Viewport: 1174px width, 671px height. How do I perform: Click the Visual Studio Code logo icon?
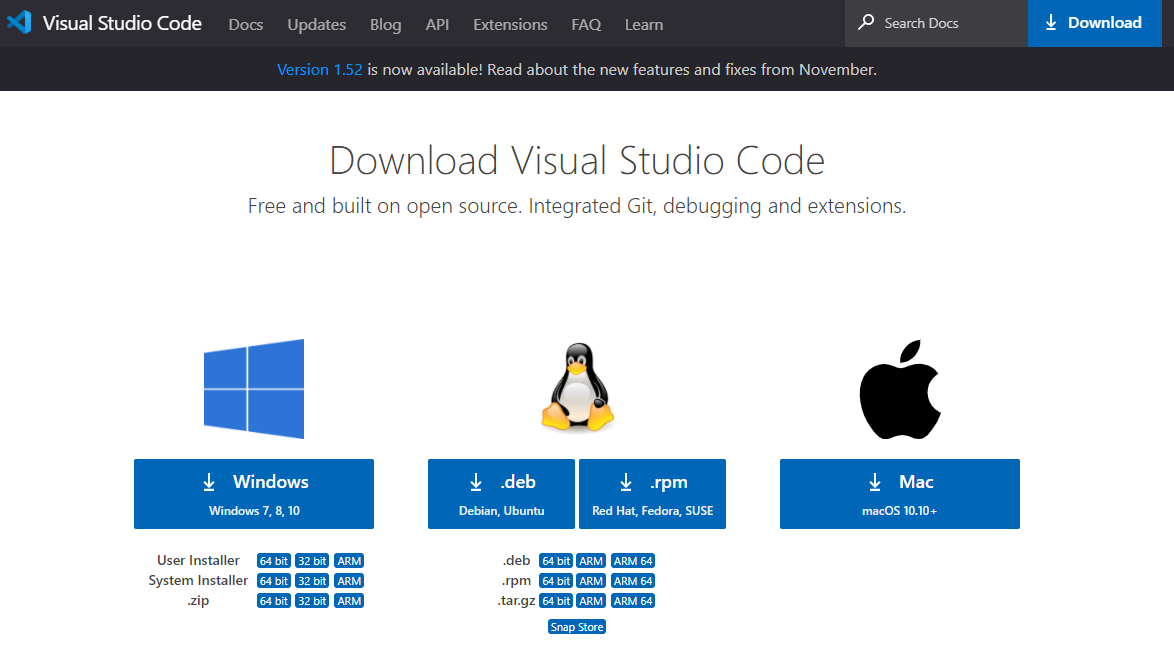point(19,22)
